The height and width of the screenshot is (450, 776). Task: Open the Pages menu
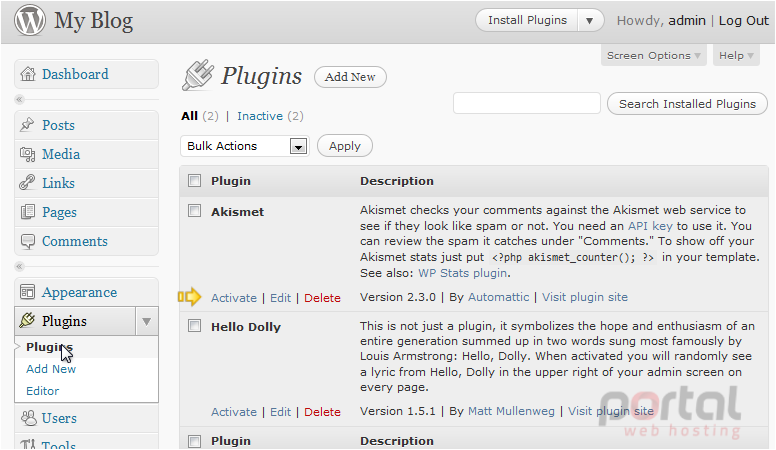59,212
